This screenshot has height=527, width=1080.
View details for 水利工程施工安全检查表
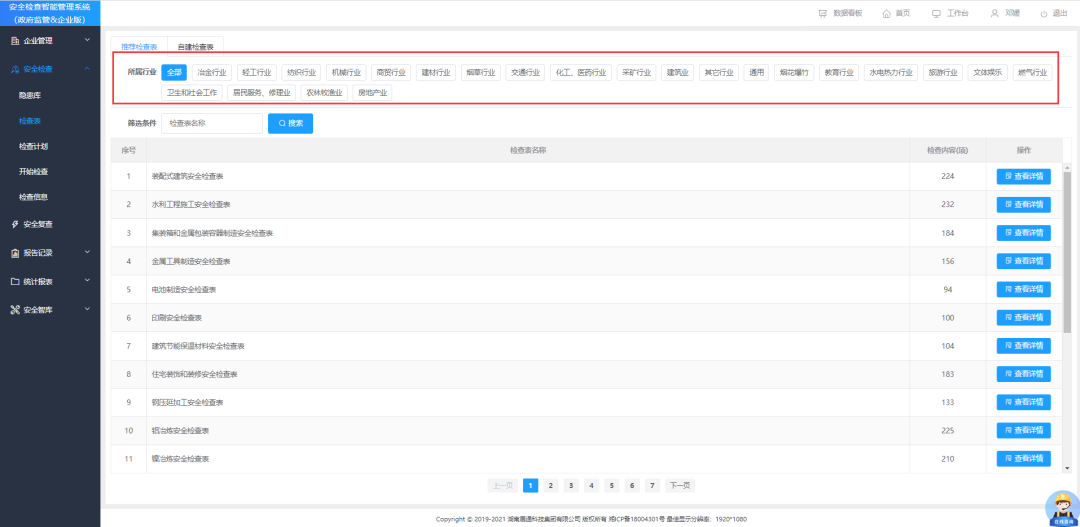[1024, 205]
